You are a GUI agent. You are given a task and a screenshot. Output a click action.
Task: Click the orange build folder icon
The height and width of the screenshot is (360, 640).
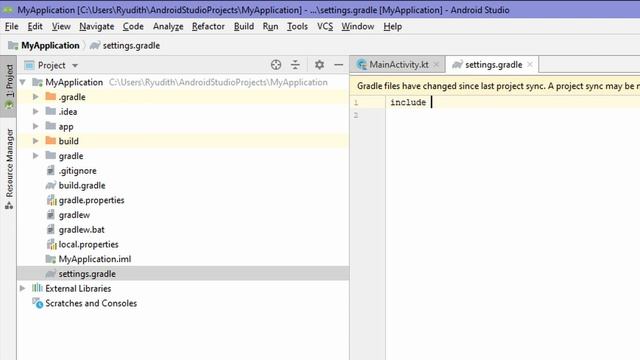(51, 141)
